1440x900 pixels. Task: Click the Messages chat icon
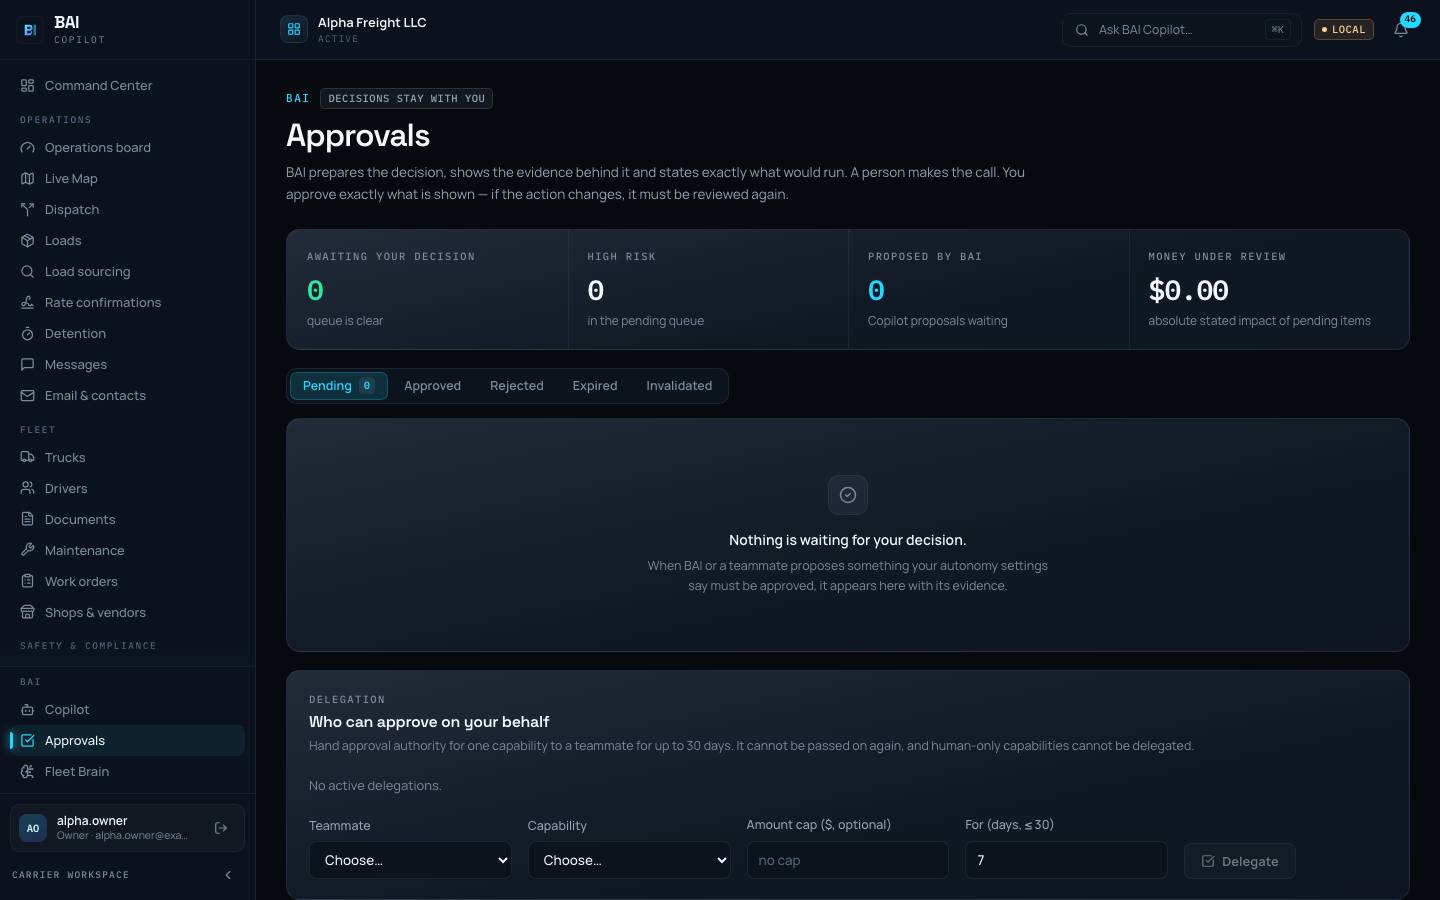click(x=28, y=365)
